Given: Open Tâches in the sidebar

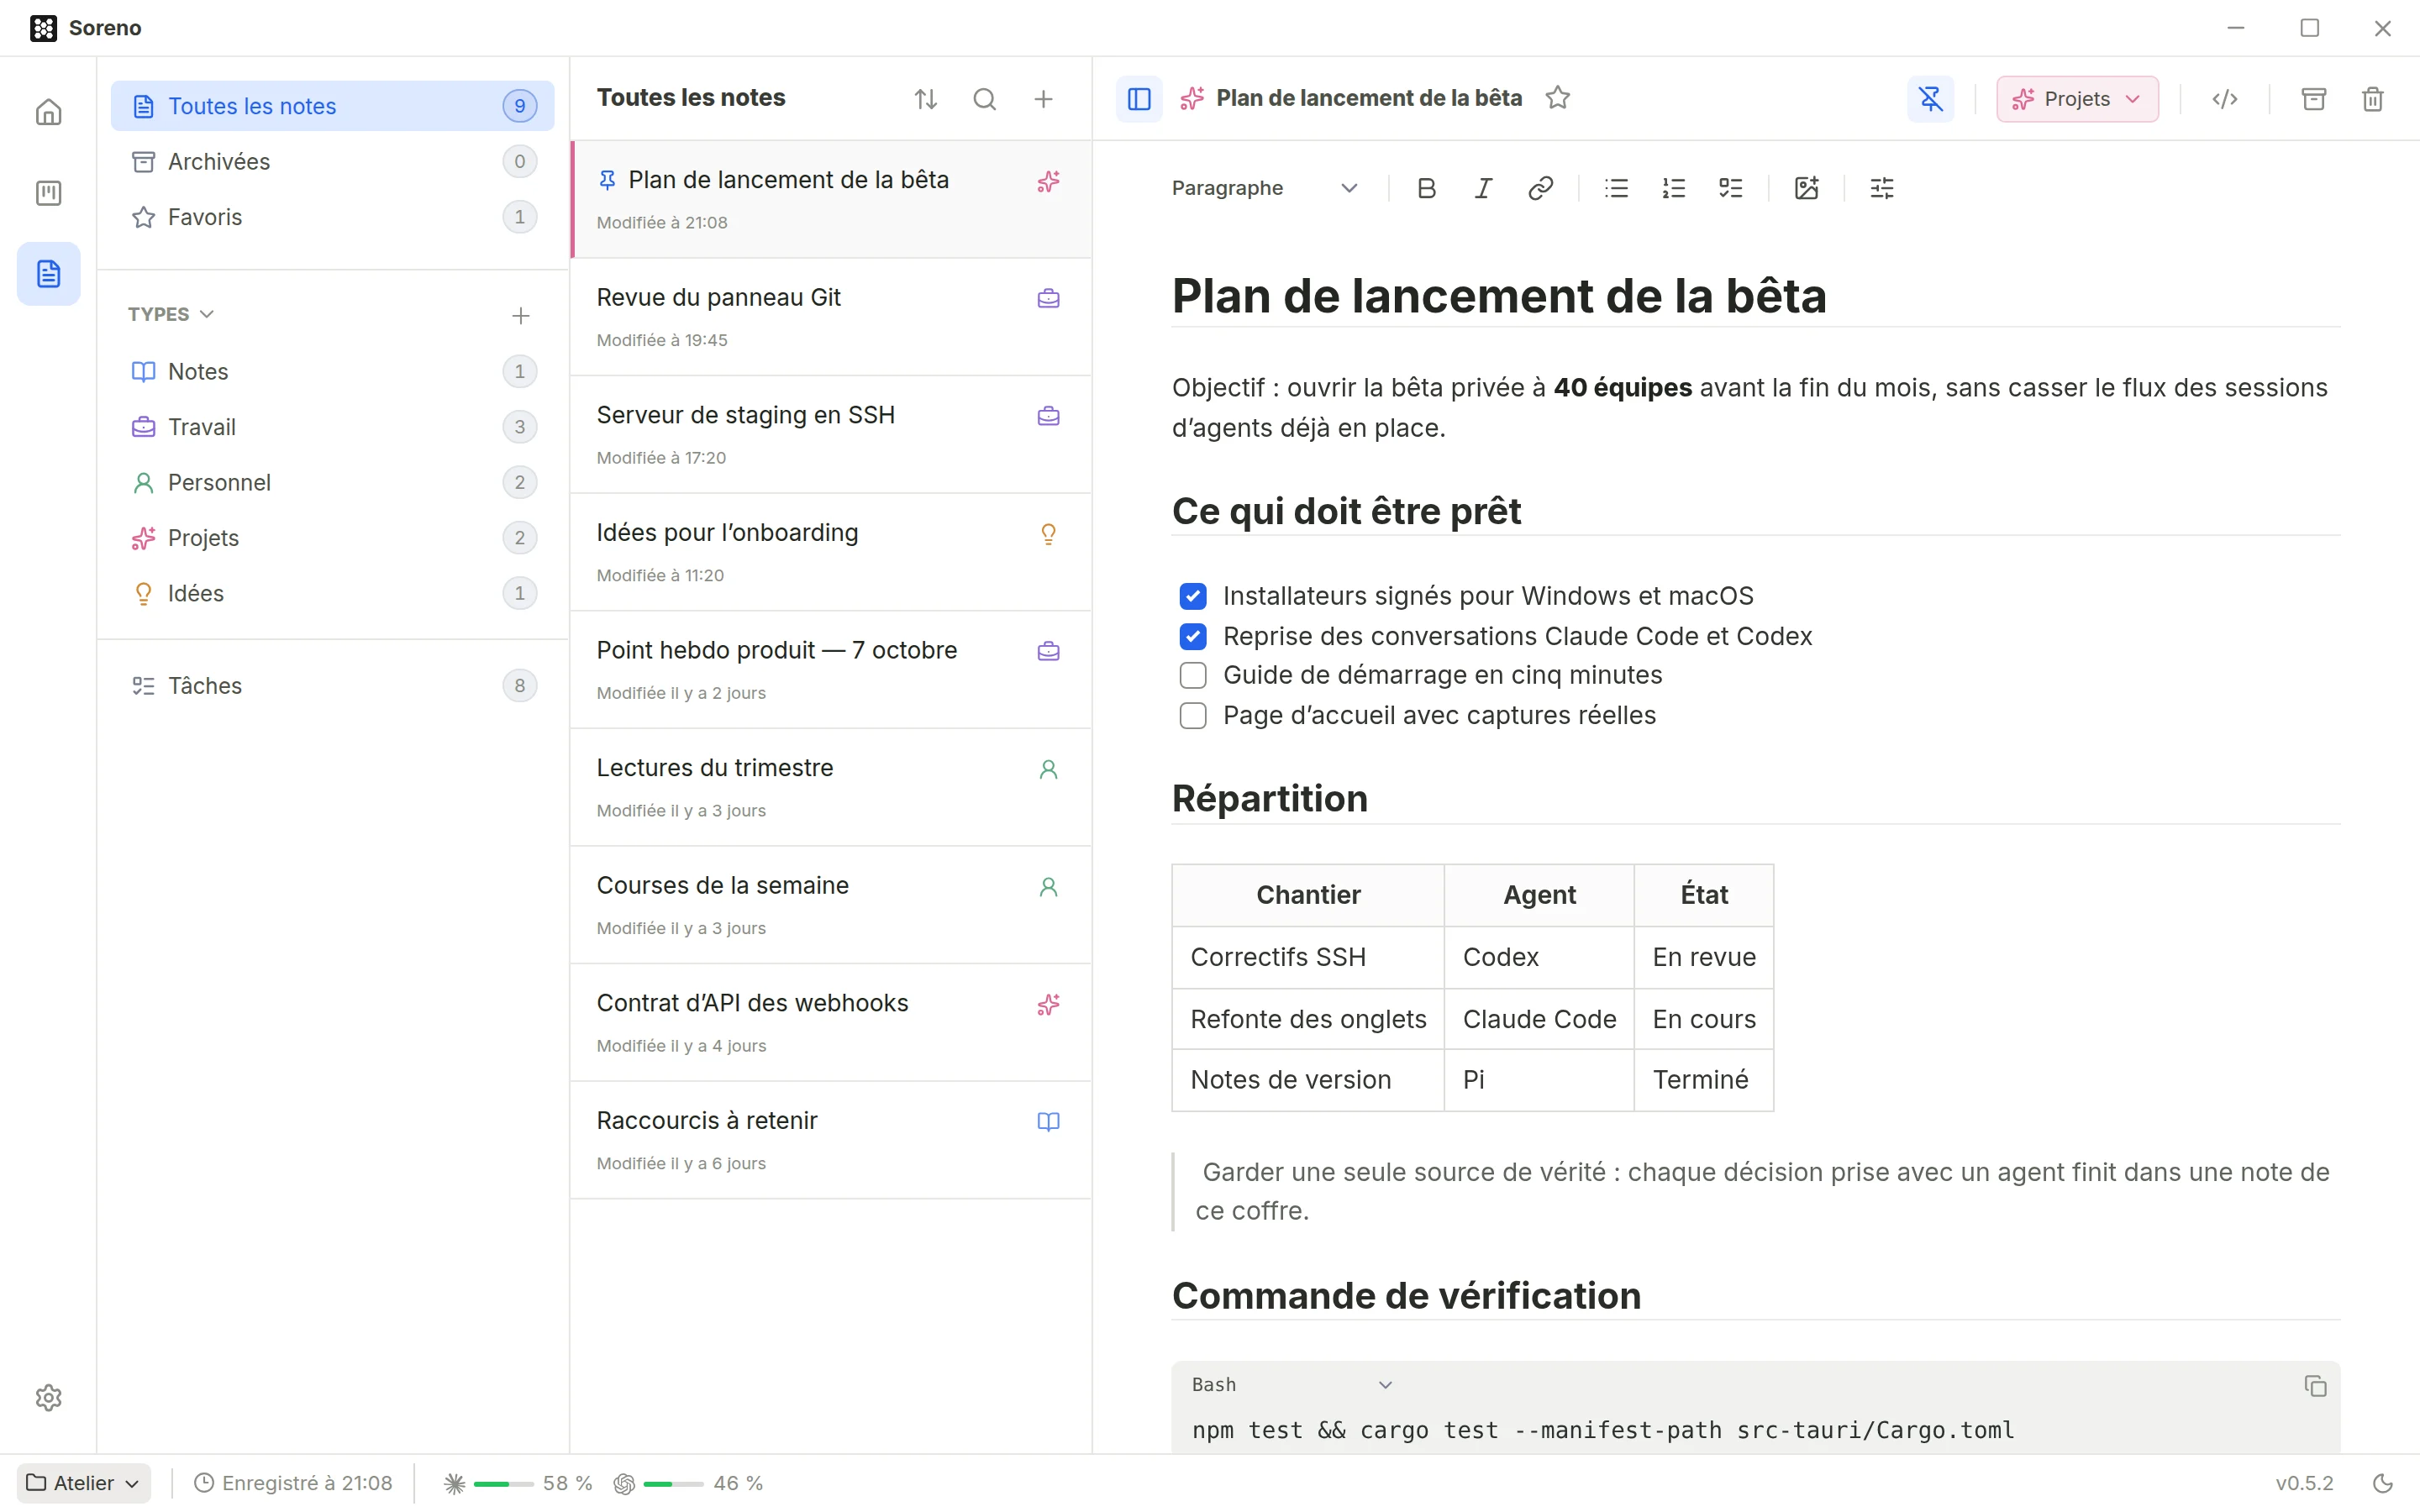Looking at the screenshot, I should [x=332, y=686].
